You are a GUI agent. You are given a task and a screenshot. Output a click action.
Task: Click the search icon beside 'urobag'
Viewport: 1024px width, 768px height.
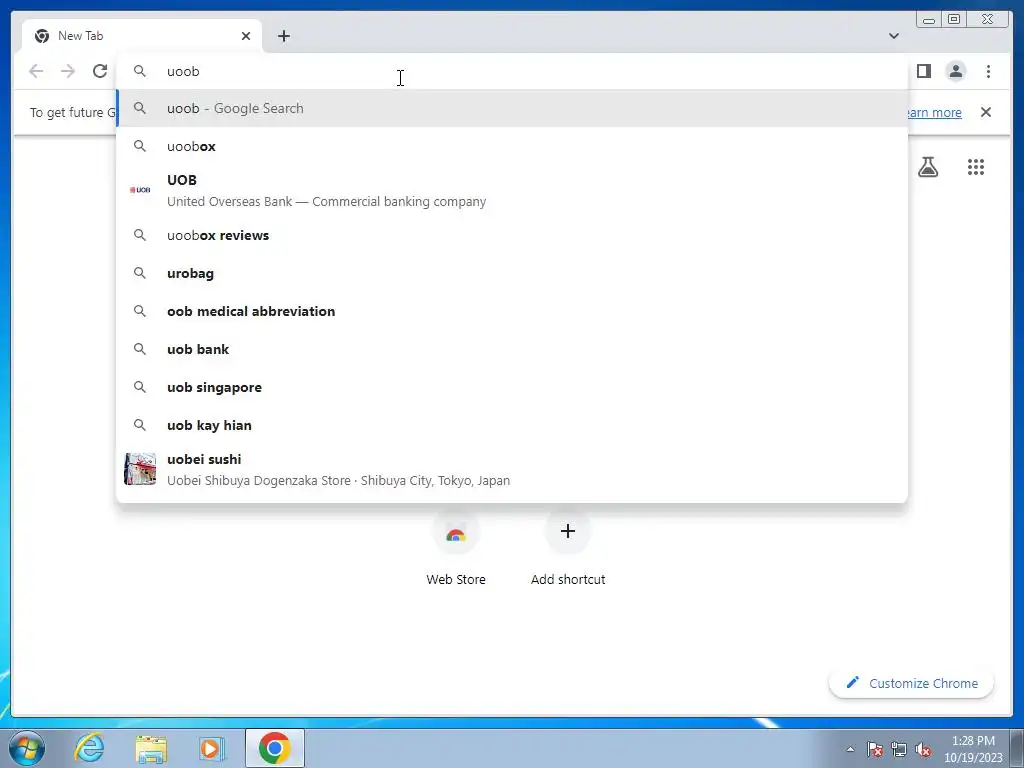click(140, 273)
